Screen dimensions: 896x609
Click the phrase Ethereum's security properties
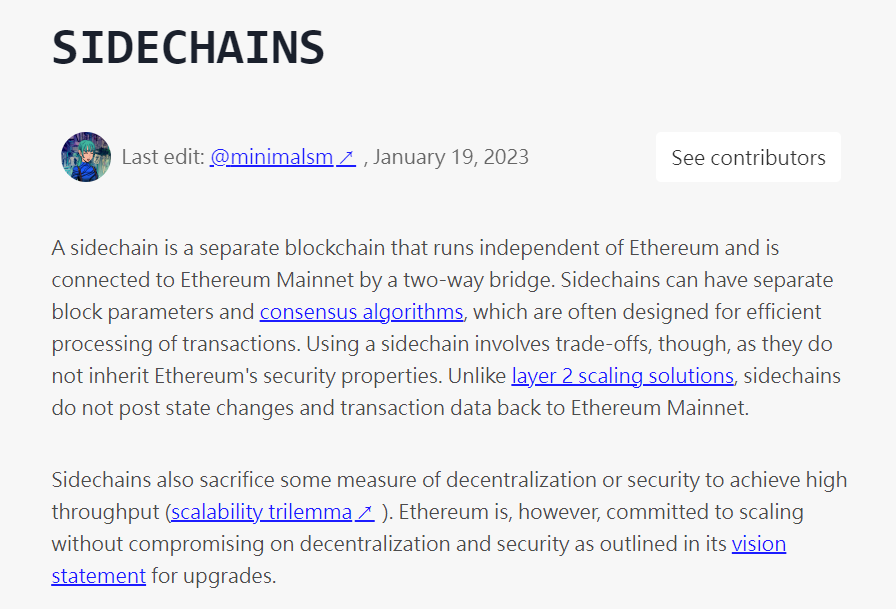click(298, 376)
